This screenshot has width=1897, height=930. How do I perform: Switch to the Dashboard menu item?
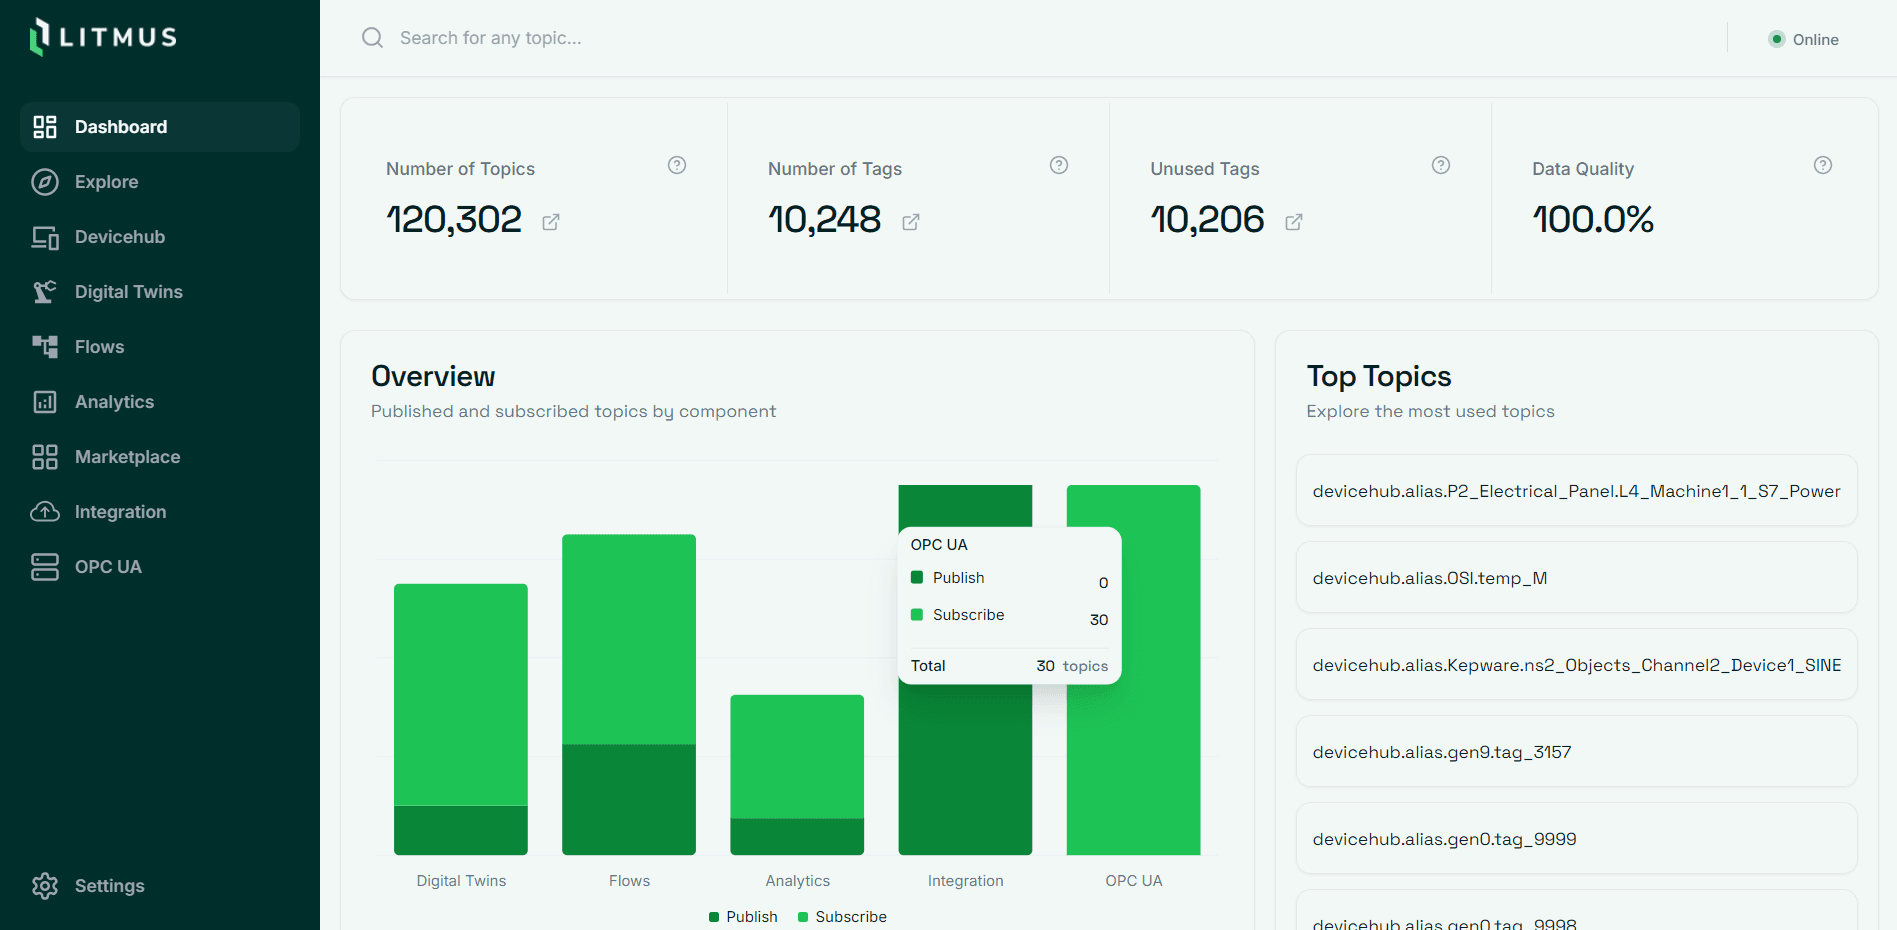tap(120, 127)
